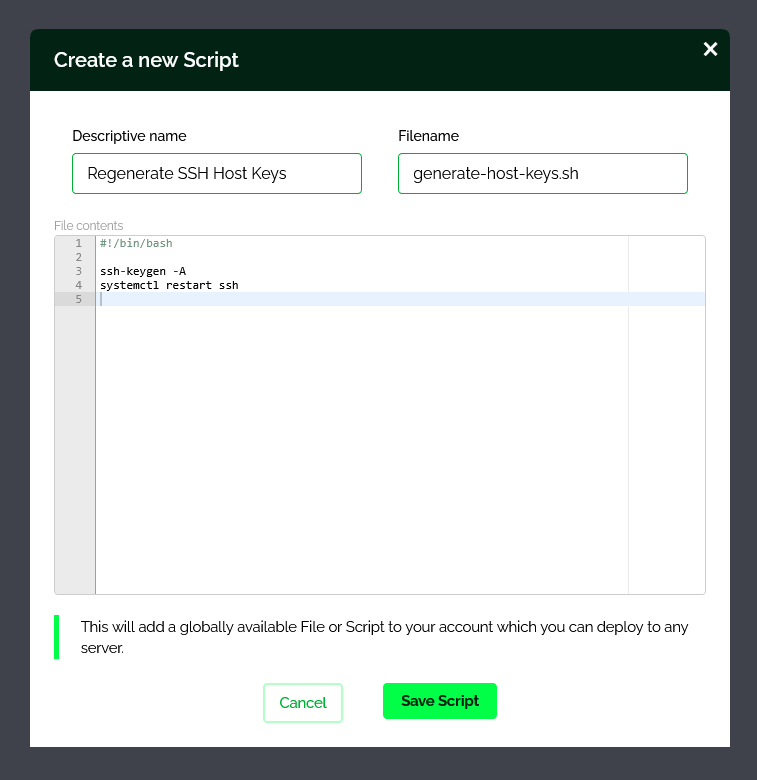Click the 'systemctl restart ssh' code line
The height and width of the screenshot is (780, 757).
pyautogui.click(x=169, y=285)
